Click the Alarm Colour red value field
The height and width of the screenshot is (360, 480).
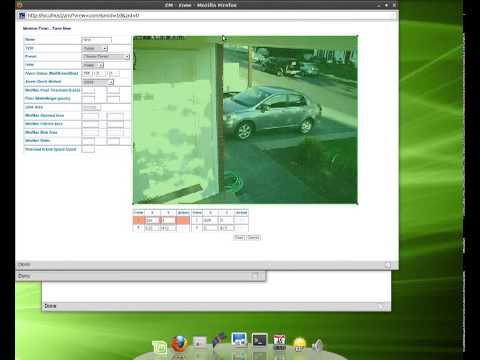point(87,73)
